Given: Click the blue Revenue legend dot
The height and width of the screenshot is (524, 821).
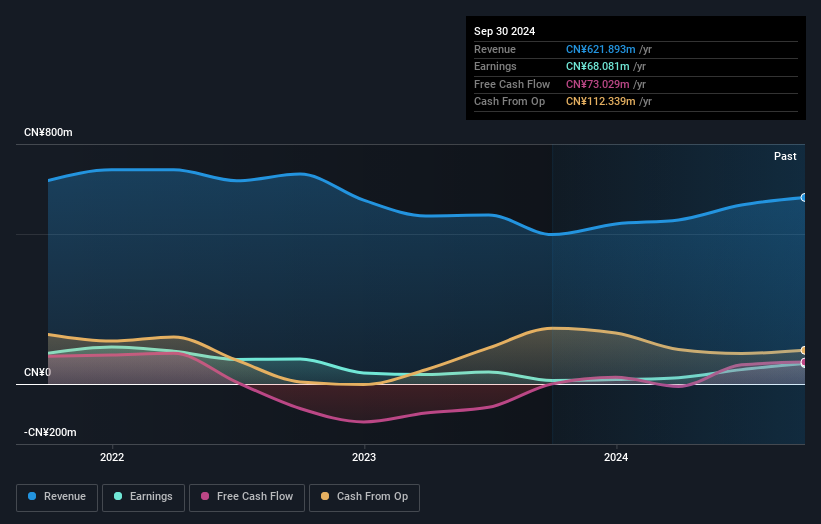Looking at the screenshot, I should pyautogui.click(x=32, y=496).
